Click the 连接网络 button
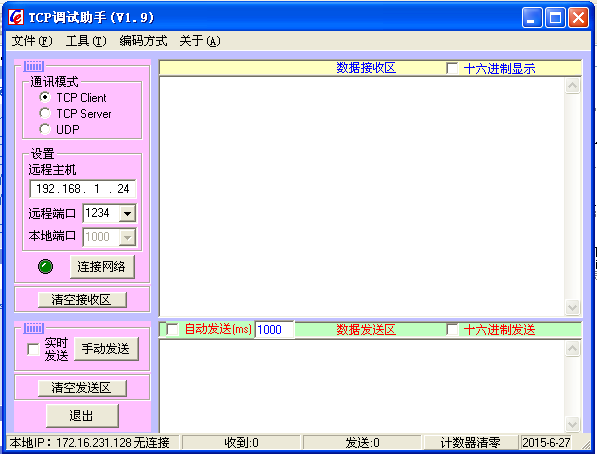This screenshot has height=454, width=597. (x=102, y=267)
